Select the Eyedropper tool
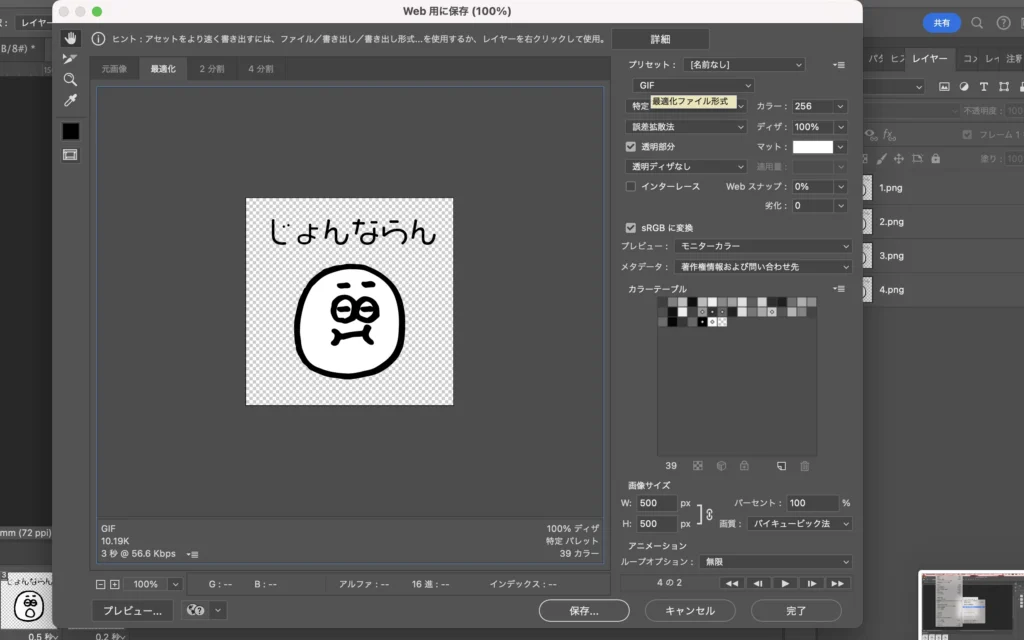Image resolution: width=1024 pixels, height=640 pixels. click(70, 100)
